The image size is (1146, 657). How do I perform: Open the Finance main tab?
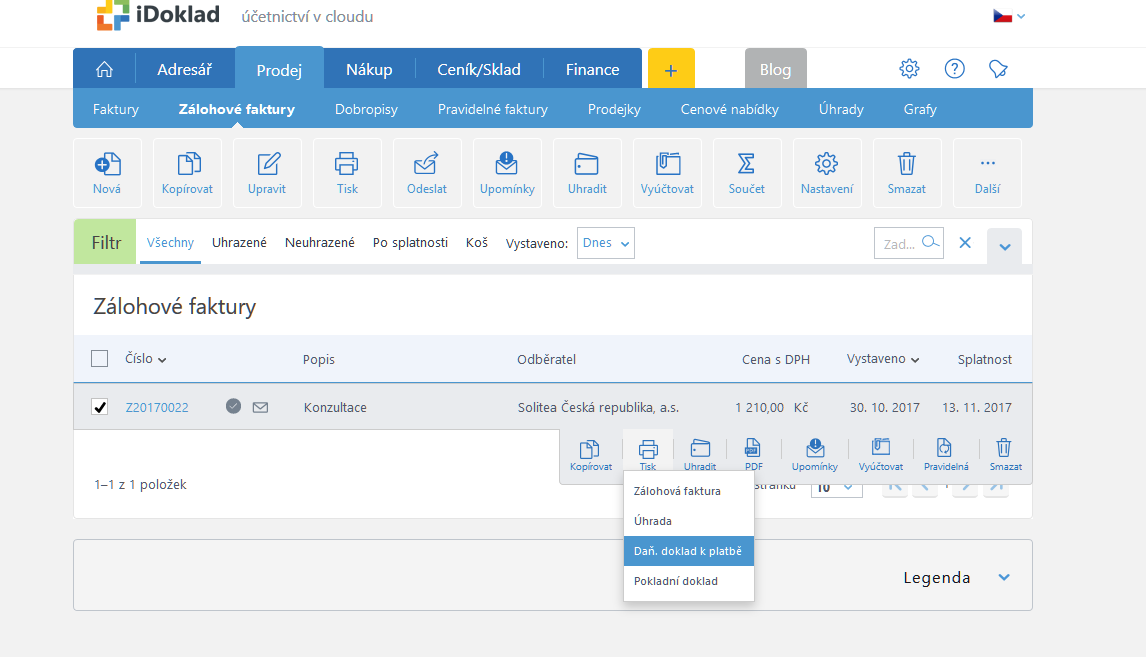pyautogui.click(x=592, y=69)
